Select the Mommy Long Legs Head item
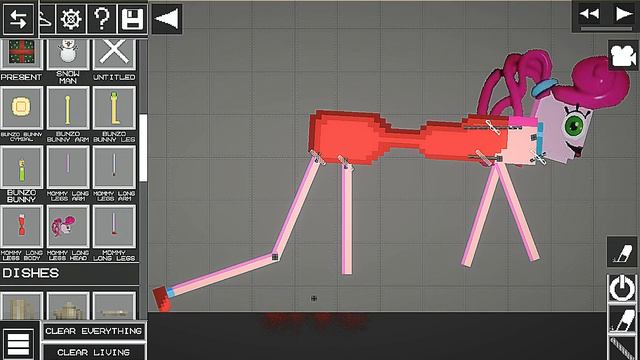 [68, 227]
